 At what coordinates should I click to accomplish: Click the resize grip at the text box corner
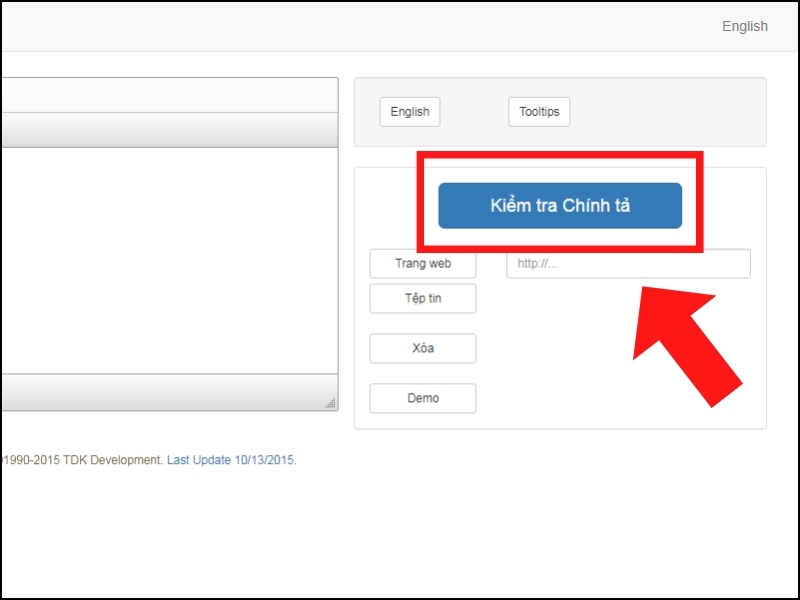click(330, 403)
